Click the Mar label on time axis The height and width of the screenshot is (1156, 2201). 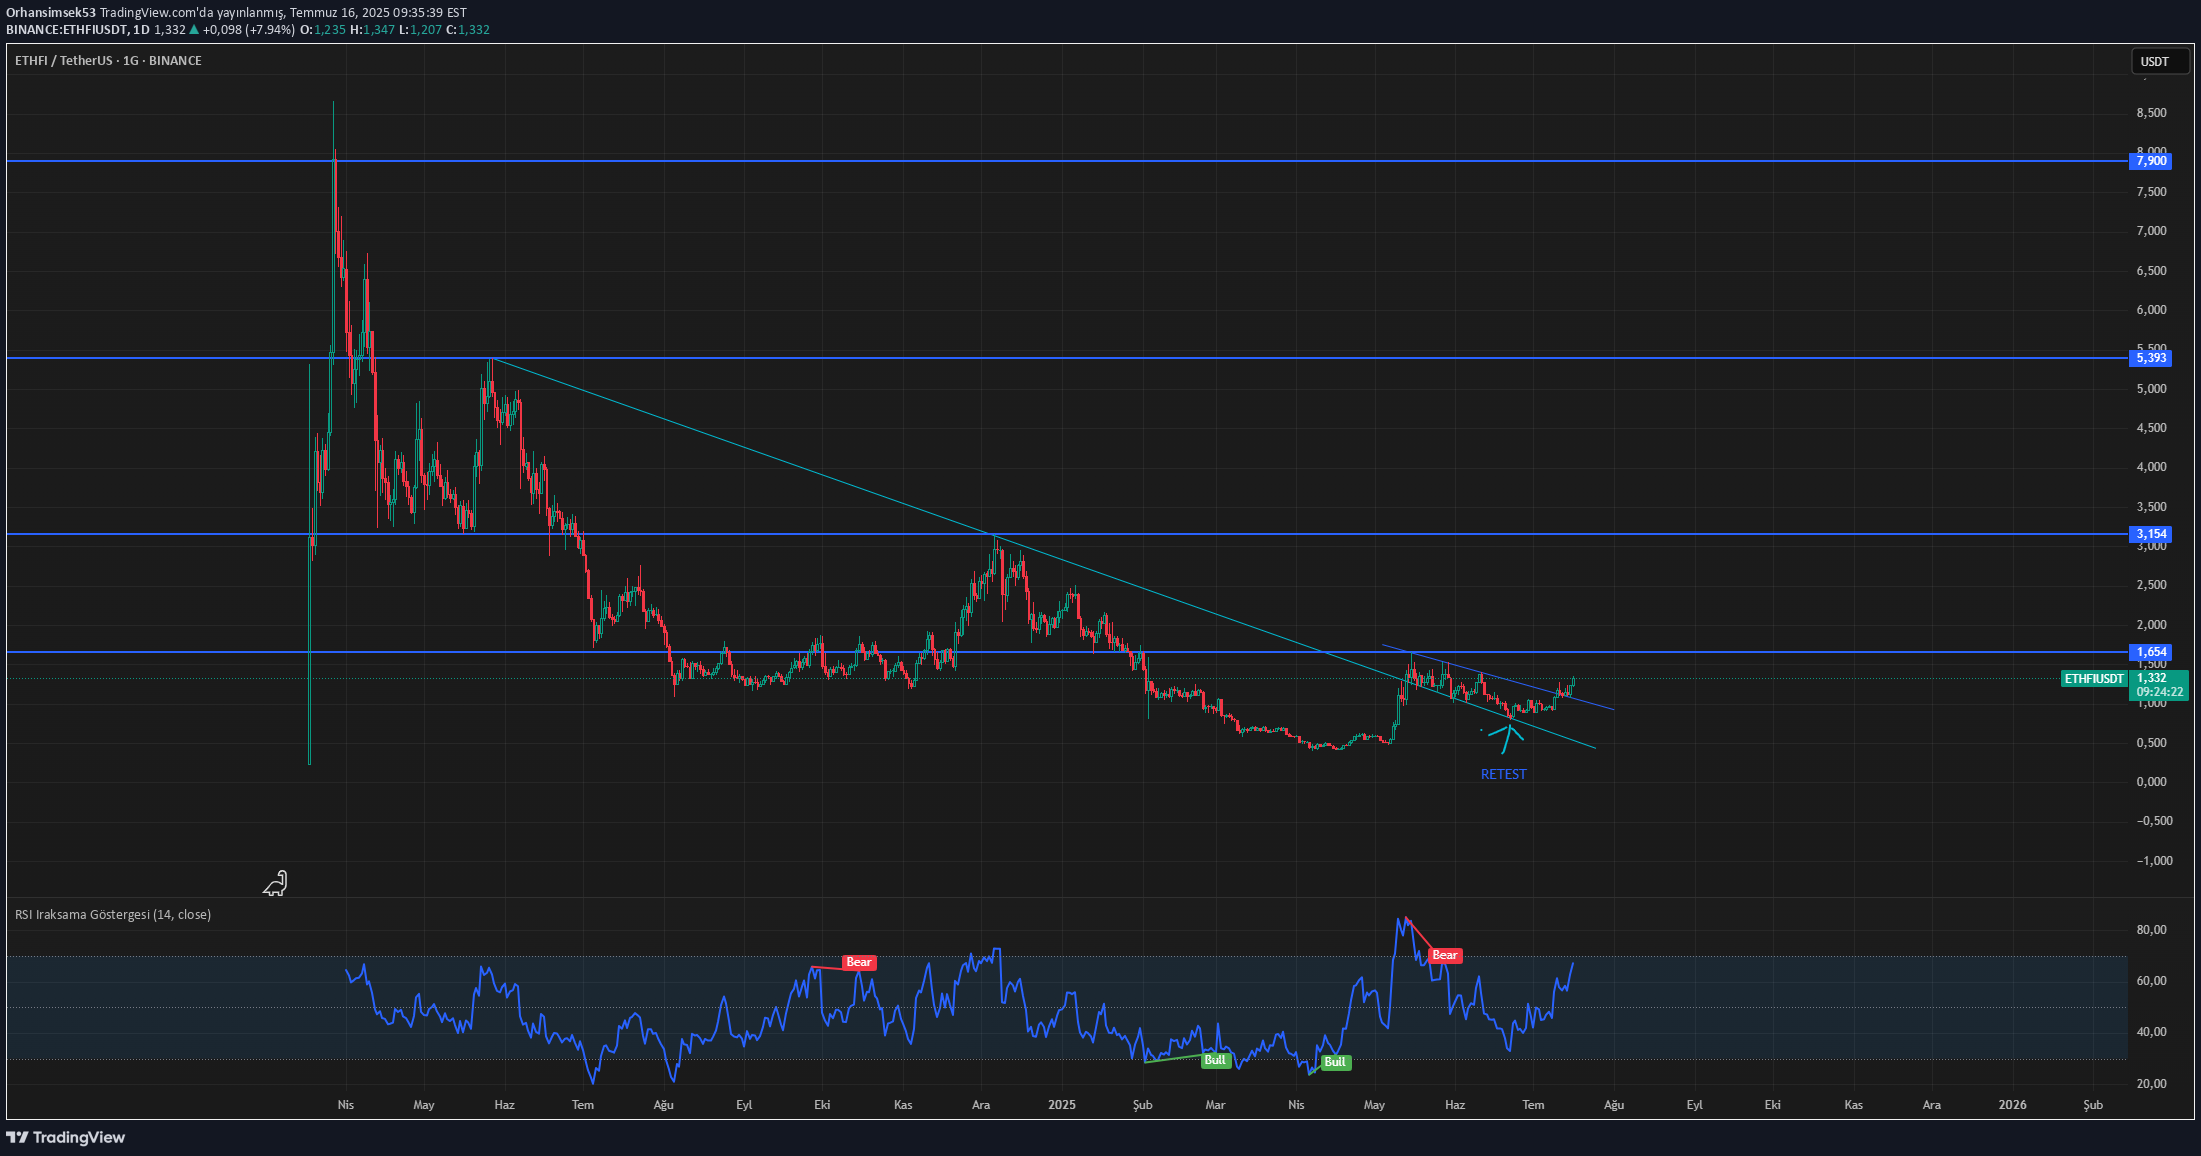tap(1215, 1105)
